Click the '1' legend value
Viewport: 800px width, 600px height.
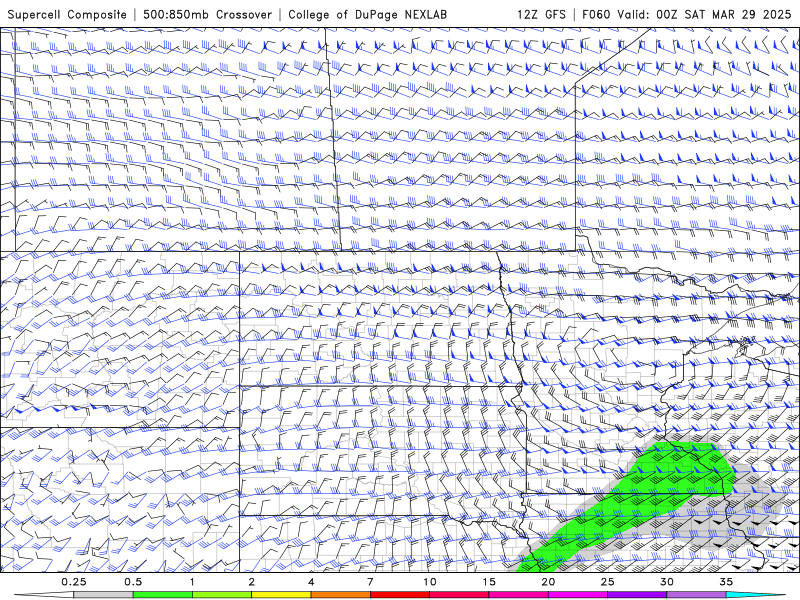(192, 582)
